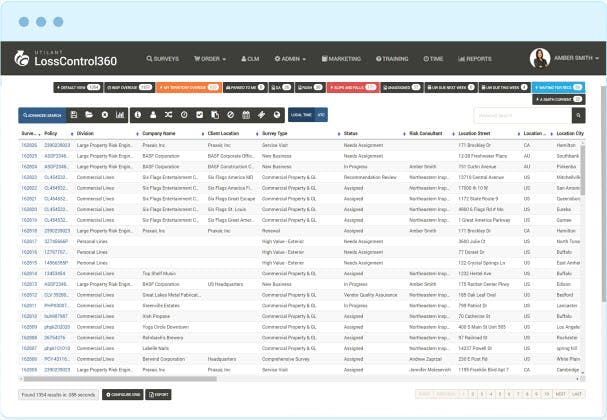Click the Configure Grid button
The height and width of the screenshot is (420, 607).
pyautogui.click(x=123, y=395)
